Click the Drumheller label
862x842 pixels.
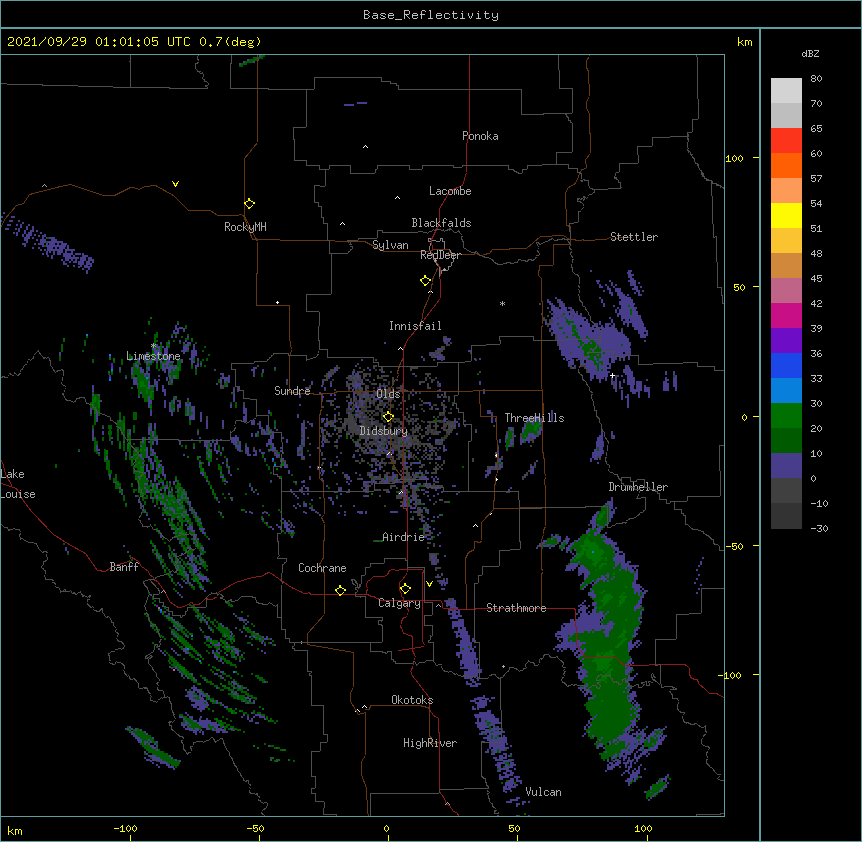[x=638, y=487]
